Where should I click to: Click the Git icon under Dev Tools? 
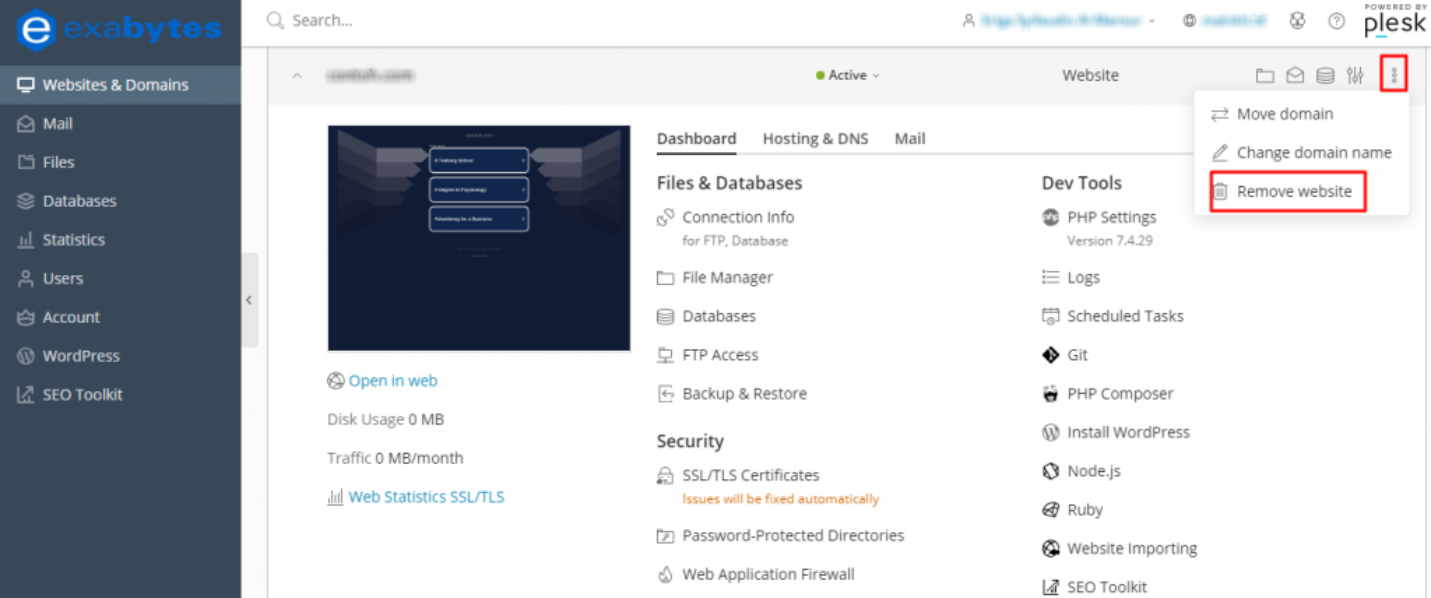tap(1050, 355)
